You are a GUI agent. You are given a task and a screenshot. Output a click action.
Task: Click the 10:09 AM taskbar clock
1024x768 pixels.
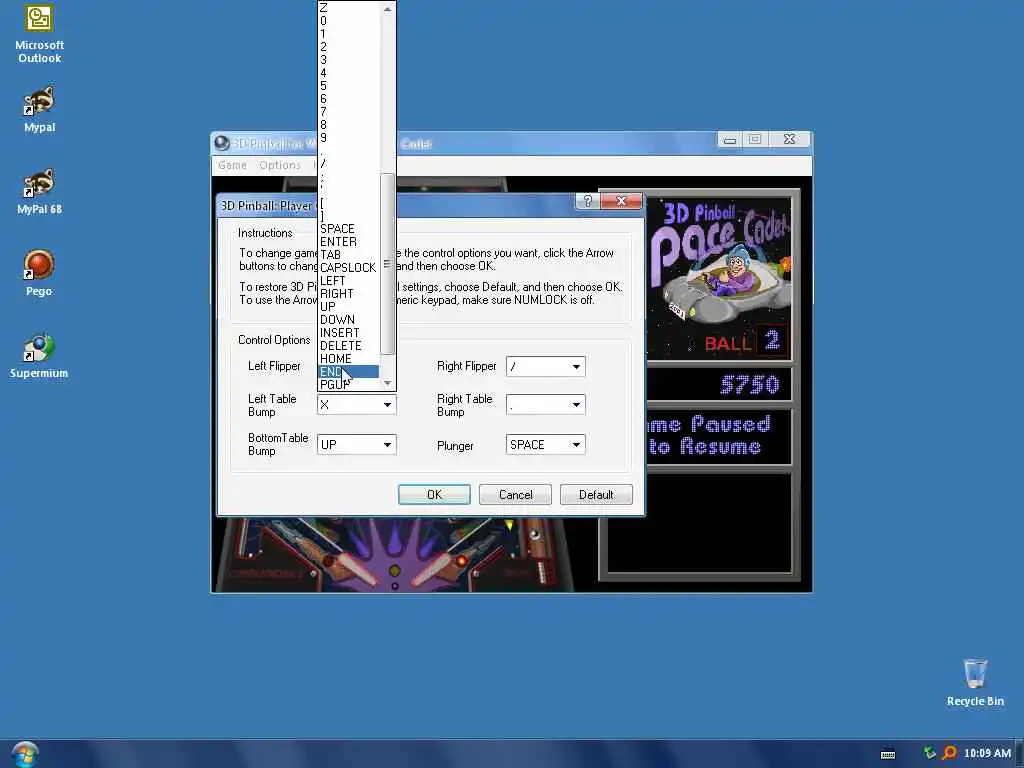[987, 753]
